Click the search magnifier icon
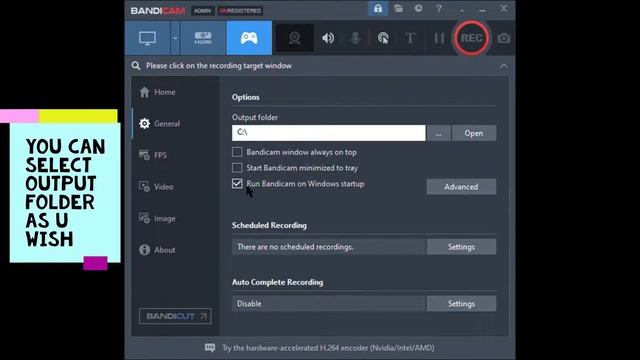The image size is (640, 360). pos(136,66)
